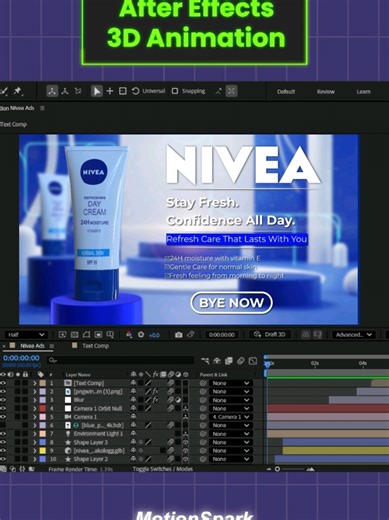Click the snap collapse-arrow icon
The image size is (389, 520).
(x=218, y=91)
